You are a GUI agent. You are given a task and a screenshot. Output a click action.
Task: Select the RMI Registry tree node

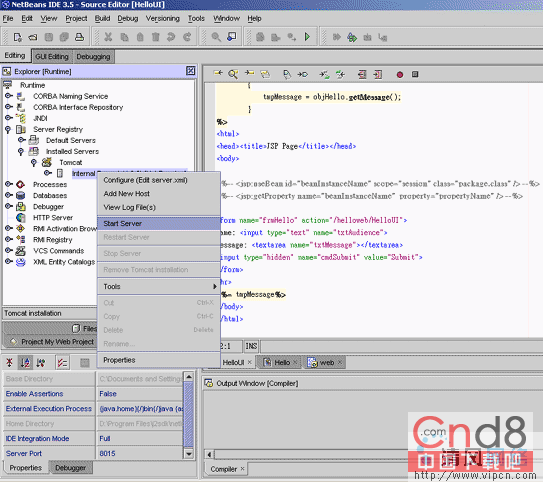53,240
